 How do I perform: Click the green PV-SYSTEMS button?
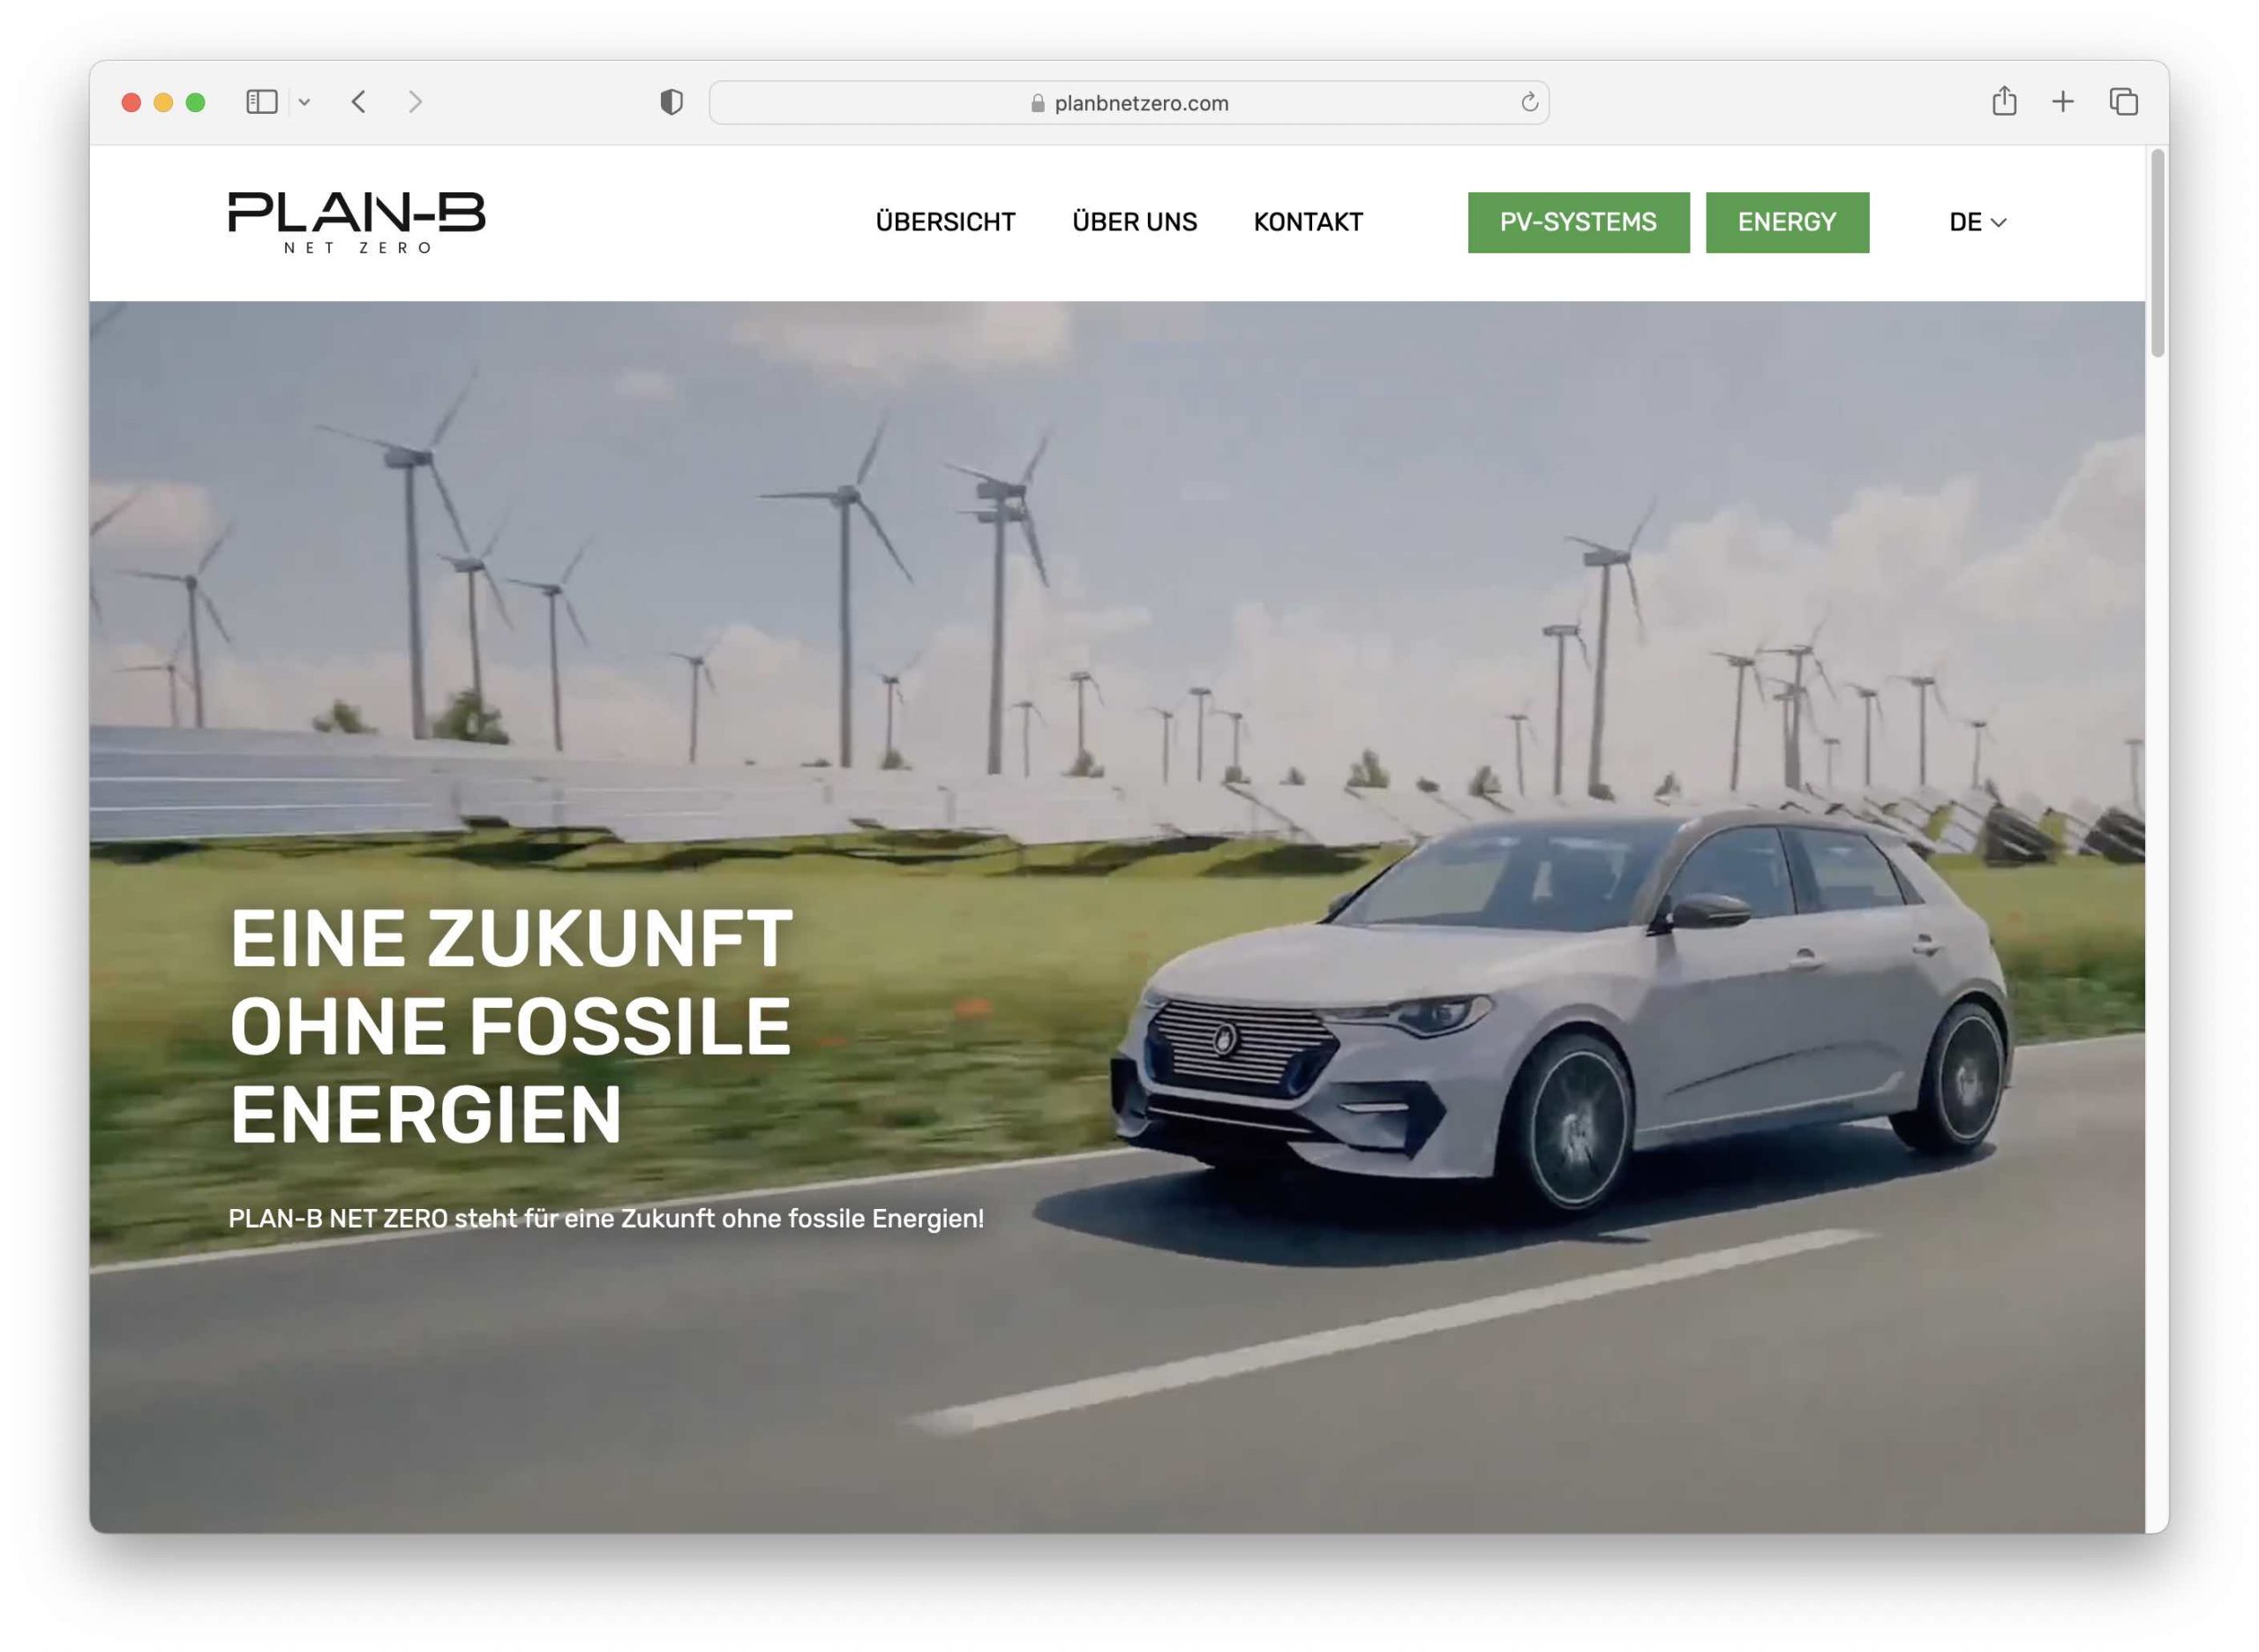pos(1577,222)
